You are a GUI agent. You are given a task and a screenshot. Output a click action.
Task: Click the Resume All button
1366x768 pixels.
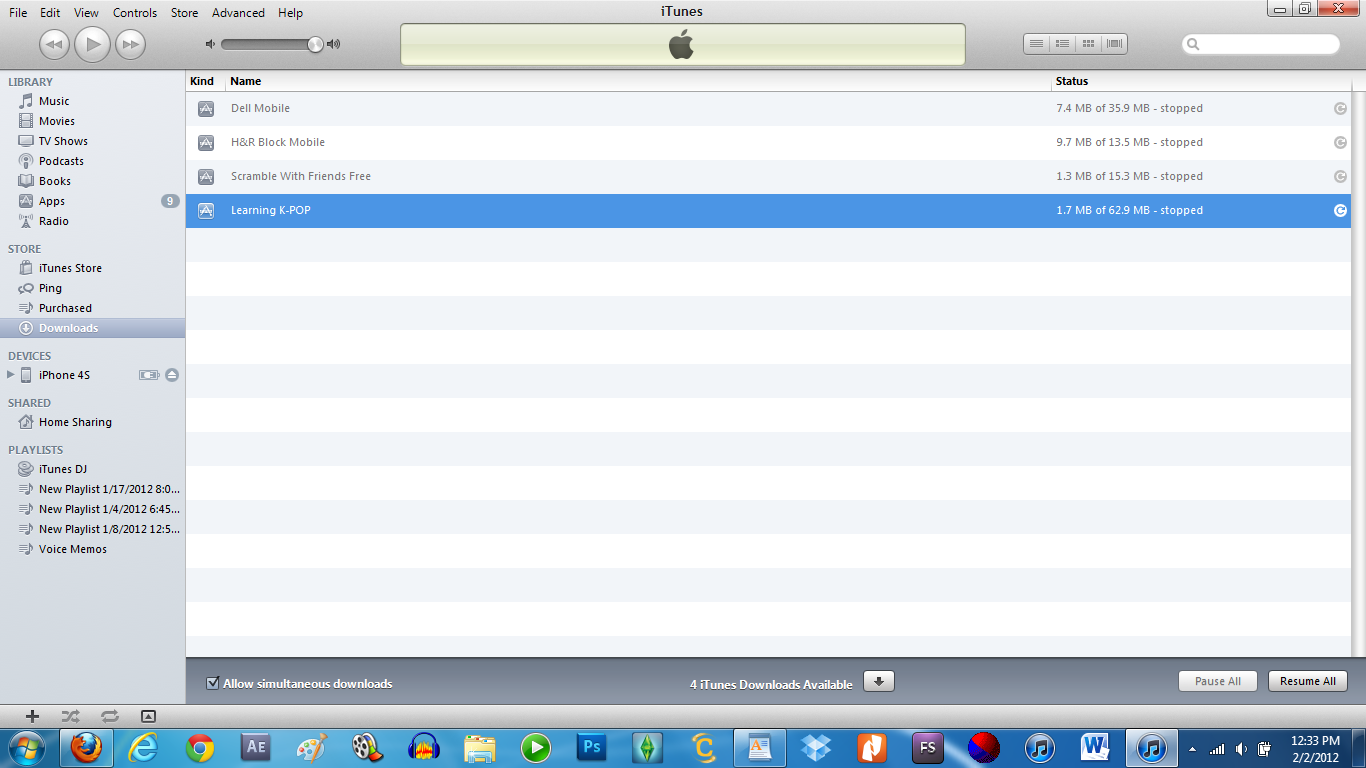1308,681
